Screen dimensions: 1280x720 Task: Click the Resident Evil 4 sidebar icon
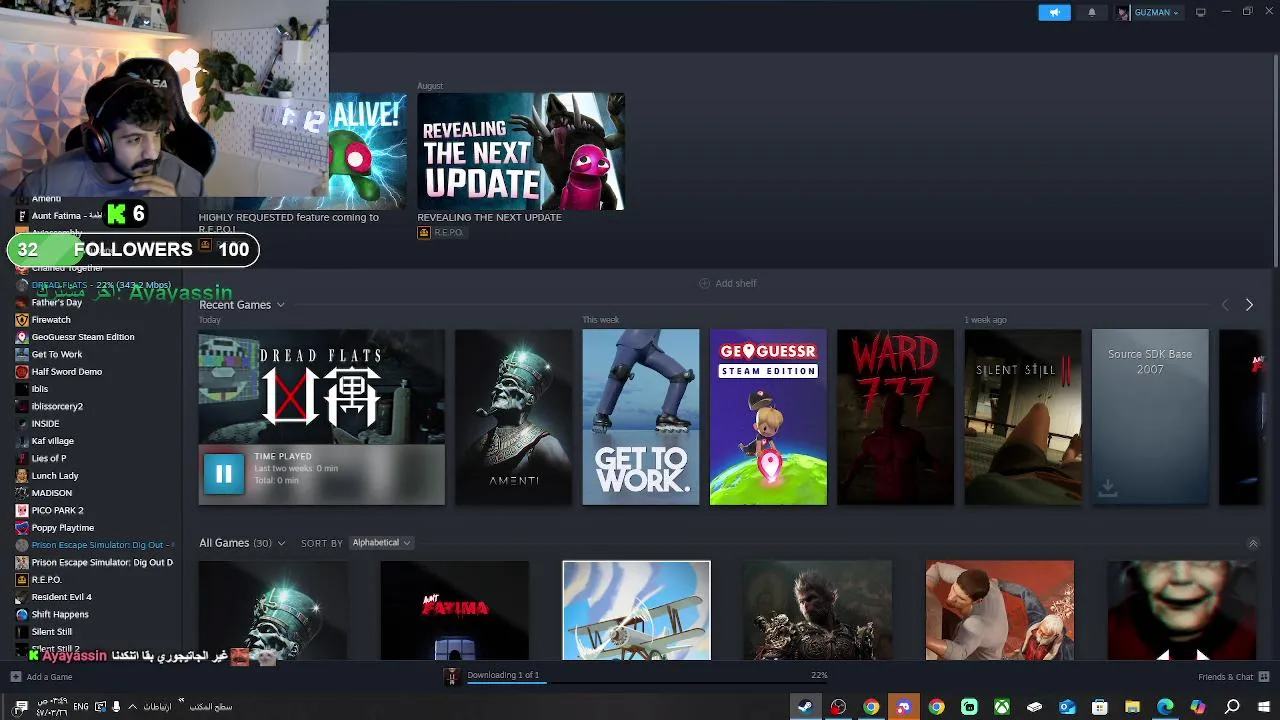point(22,597)
